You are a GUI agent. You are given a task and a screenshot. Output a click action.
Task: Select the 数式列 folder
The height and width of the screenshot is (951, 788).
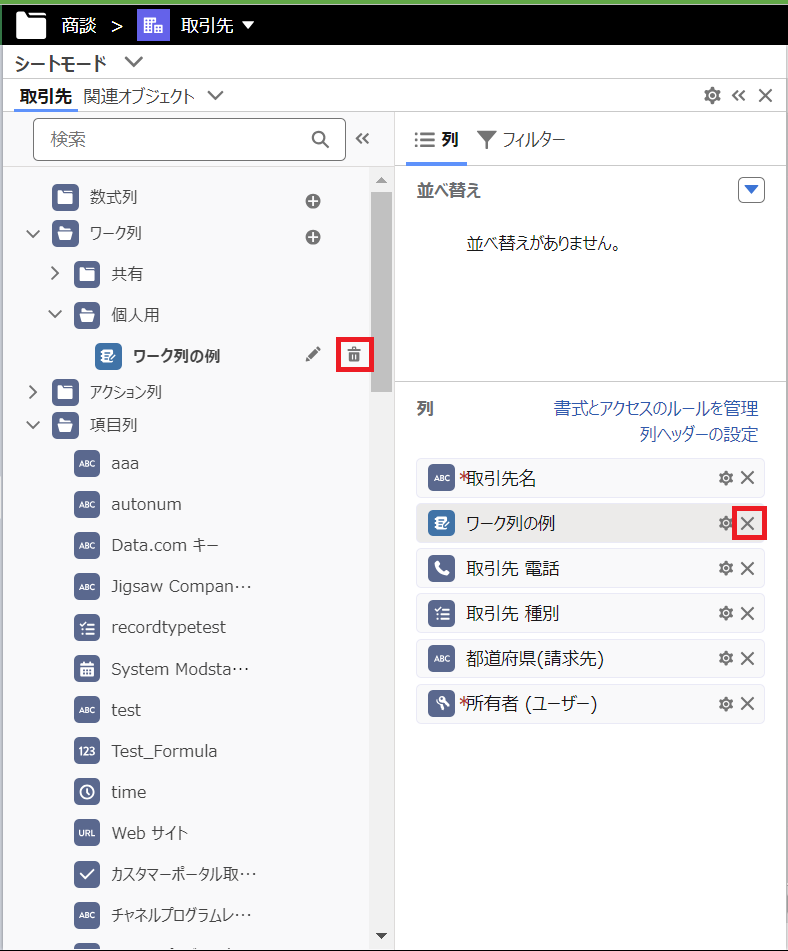[x=113, y=197]
